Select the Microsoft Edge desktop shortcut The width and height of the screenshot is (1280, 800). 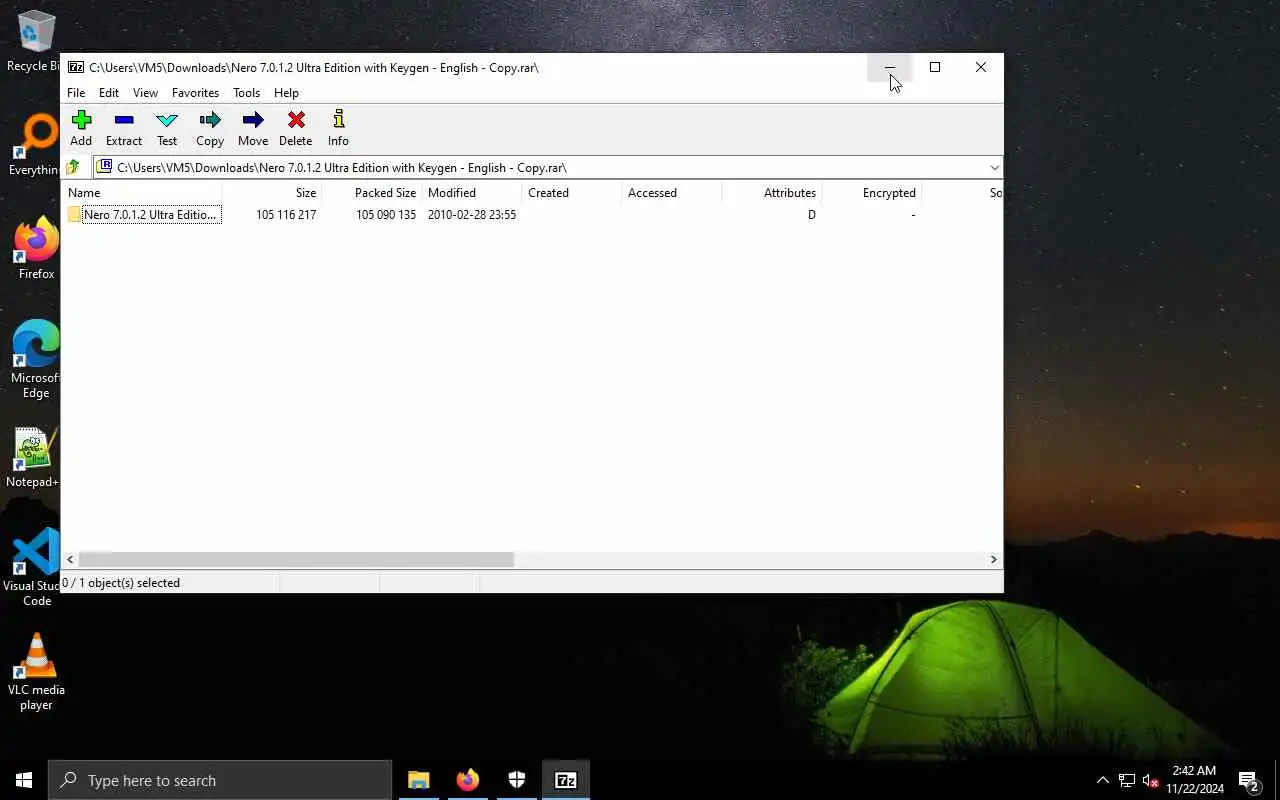(x=36, y=360)
